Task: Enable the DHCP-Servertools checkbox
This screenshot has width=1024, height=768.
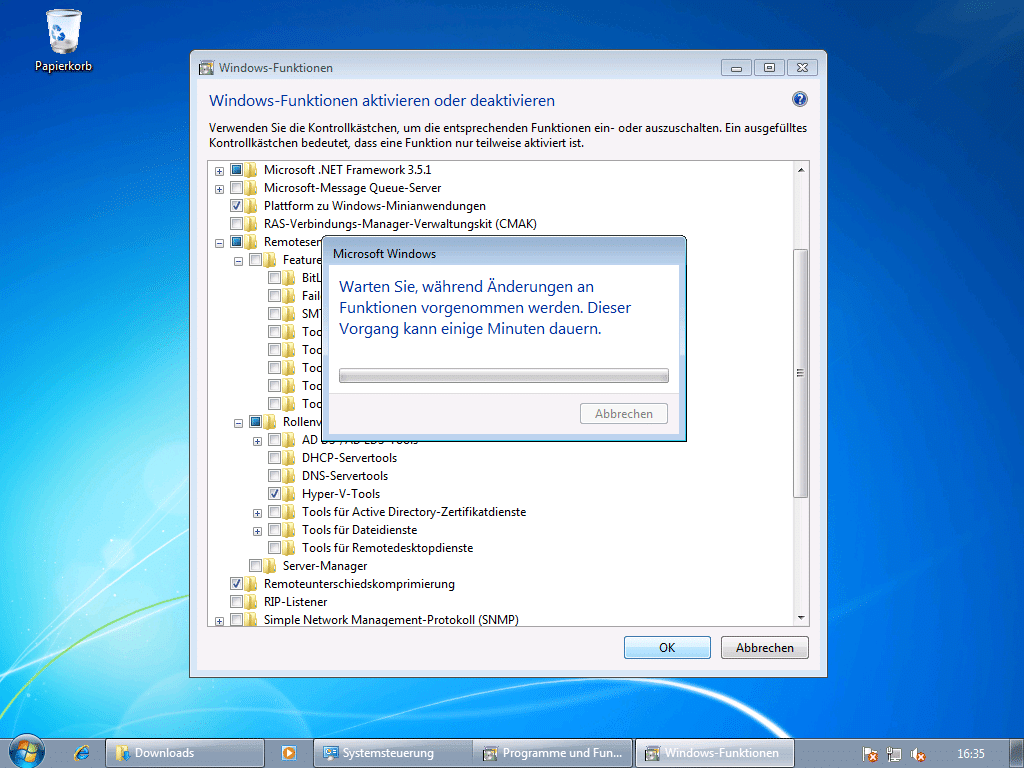Action: click(274, 458)
